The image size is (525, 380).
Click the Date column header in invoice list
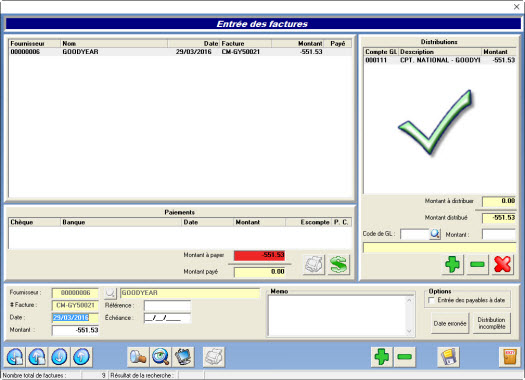194,44
